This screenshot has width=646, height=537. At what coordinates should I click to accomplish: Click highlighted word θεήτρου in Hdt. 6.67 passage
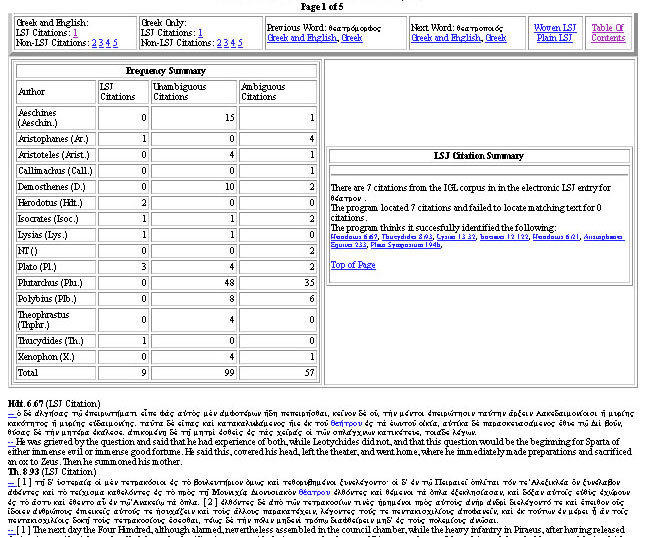(346, 423)
